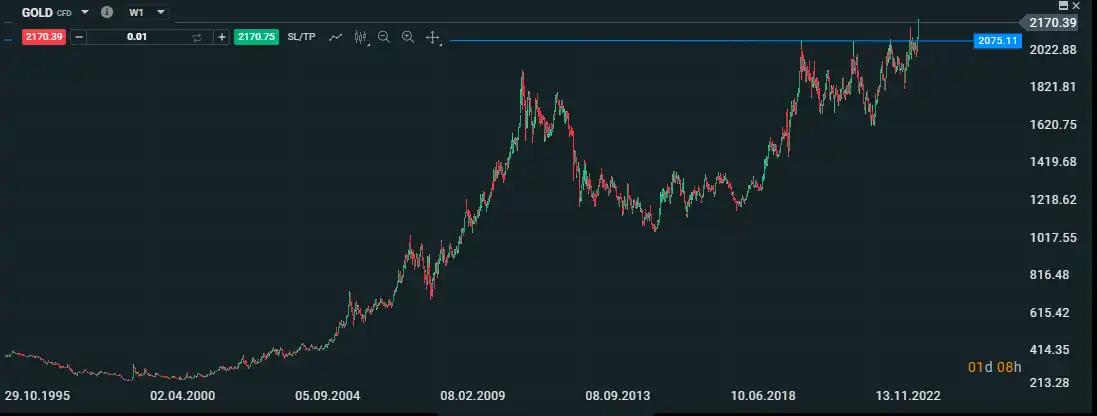Image resolution: width=1097 pixels, height=416 pixels.
Task: Select the blue 2075.11 horizontal line label
Action: point(998,41)
